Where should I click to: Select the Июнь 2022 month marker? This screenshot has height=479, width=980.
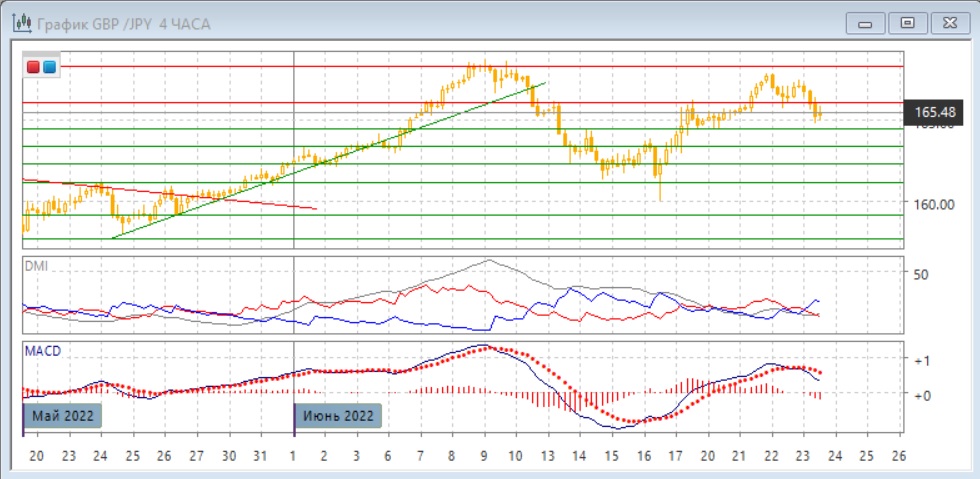click(x=338, y=415)
